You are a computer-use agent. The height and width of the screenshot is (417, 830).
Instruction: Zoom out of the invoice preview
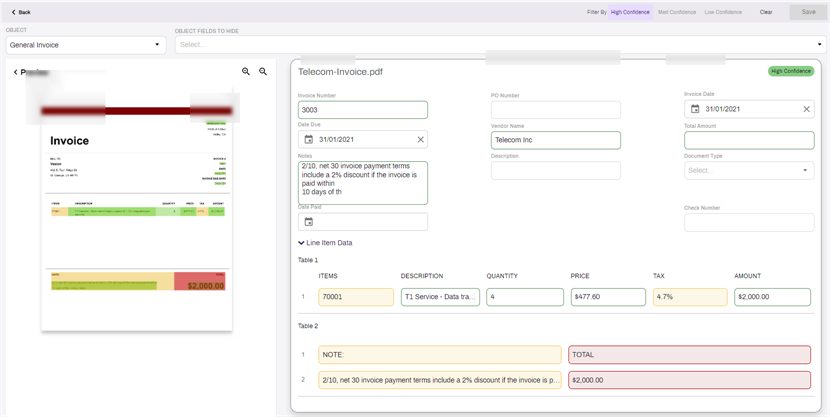point(263,71)
